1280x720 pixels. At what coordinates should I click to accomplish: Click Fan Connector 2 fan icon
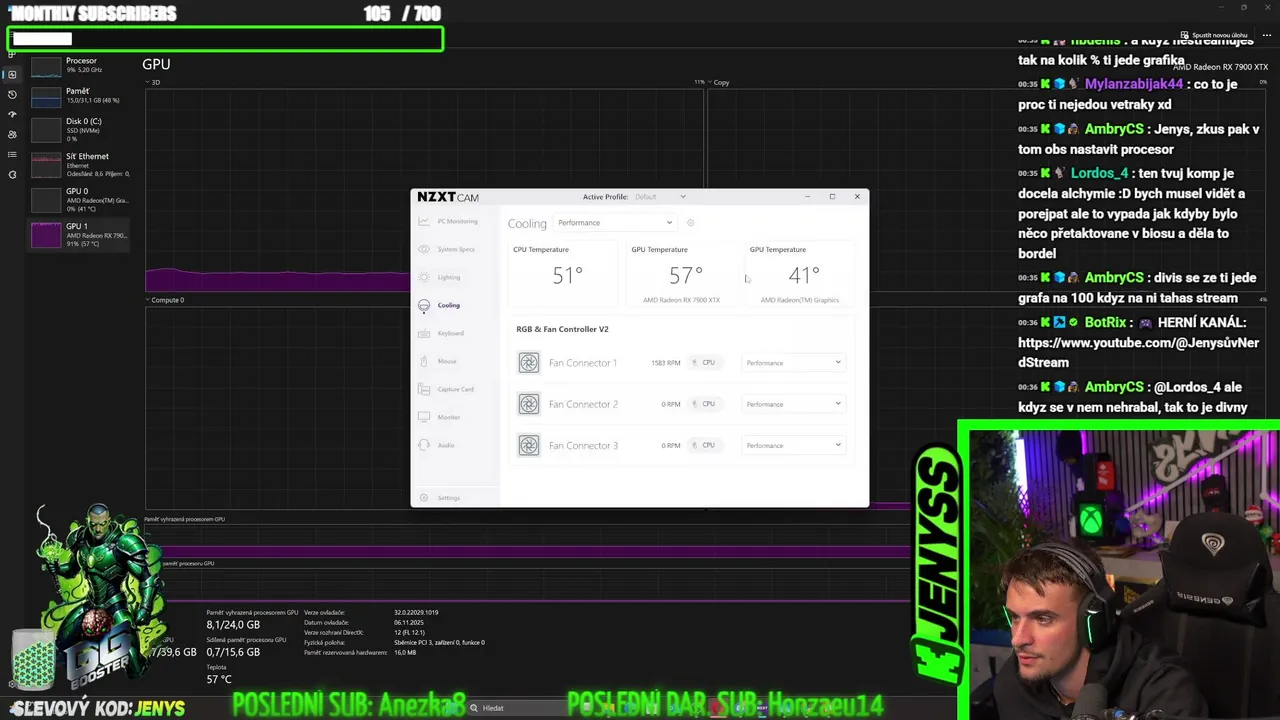[528, 404]
